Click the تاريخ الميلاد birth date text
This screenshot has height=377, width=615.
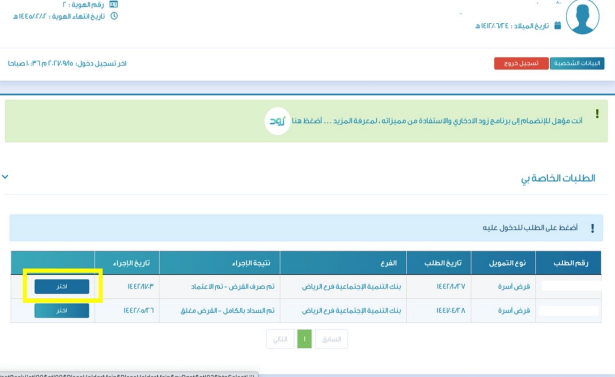pyautogui.click(x=512, y=26)
